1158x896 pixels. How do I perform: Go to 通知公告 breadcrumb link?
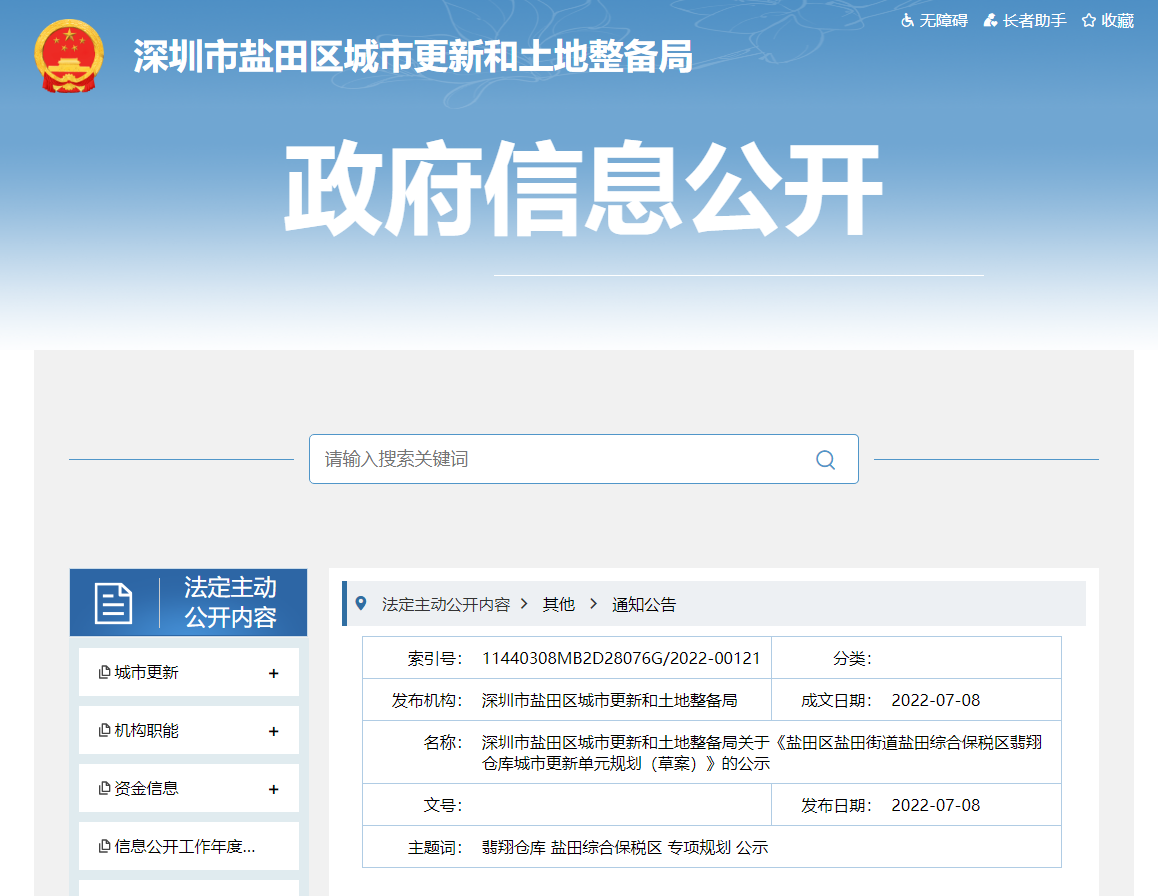[643, 604]
